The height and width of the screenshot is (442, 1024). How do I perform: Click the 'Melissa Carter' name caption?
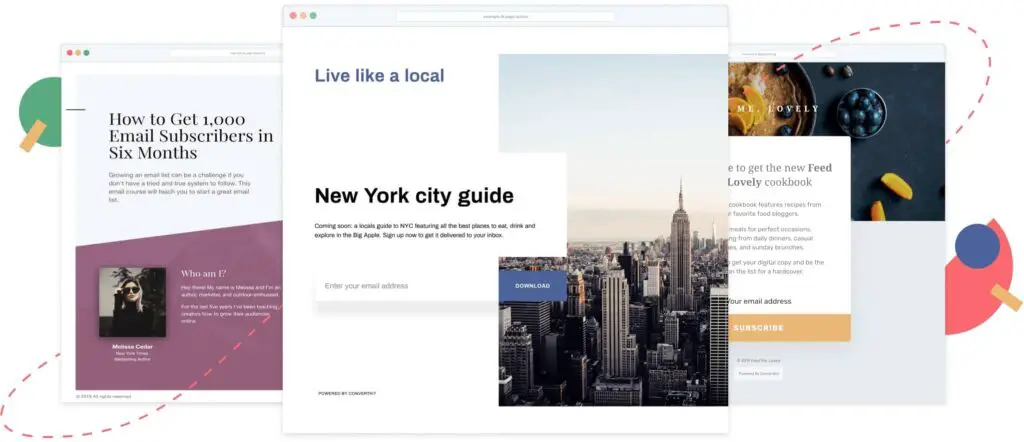coord(133,347)
